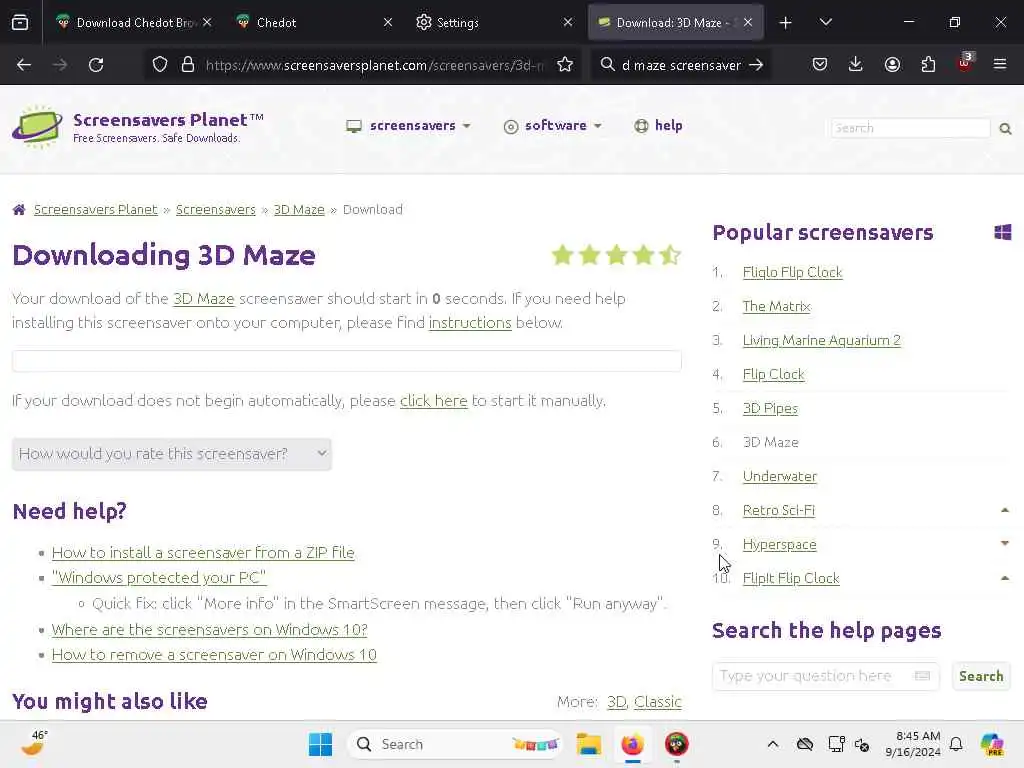Open the Windows Start button
This screenshot has width=1024, height=768.
(320, 744)
